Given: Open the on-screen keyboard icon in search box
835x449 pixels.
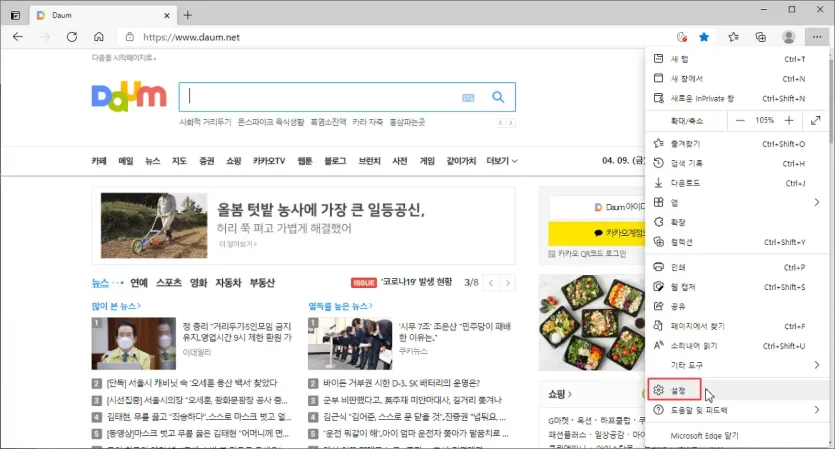Looking at the screenshot, I should coord(468,97).
